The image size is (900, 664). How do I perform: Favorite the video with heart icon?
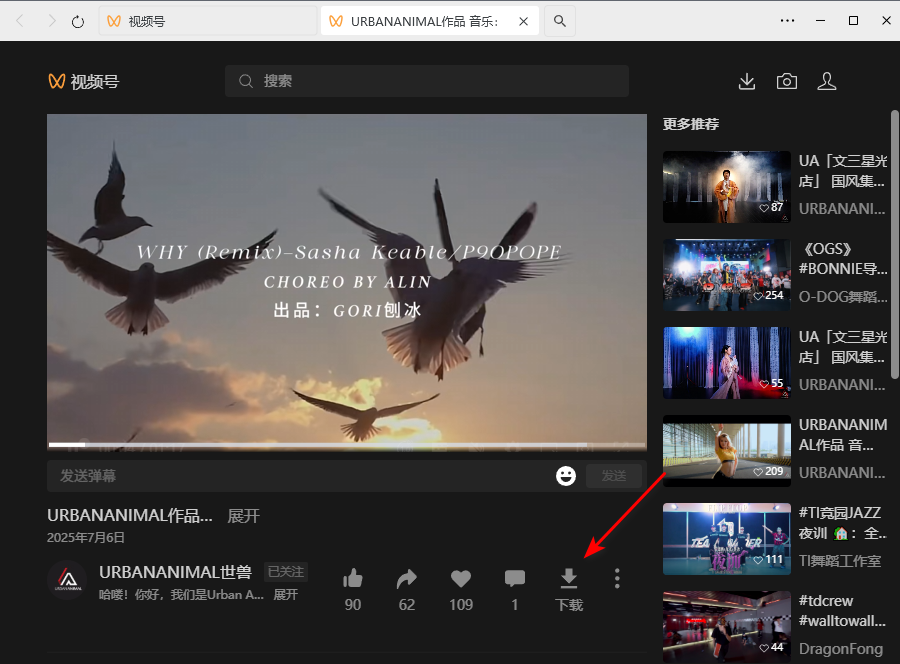coord(460,579)
